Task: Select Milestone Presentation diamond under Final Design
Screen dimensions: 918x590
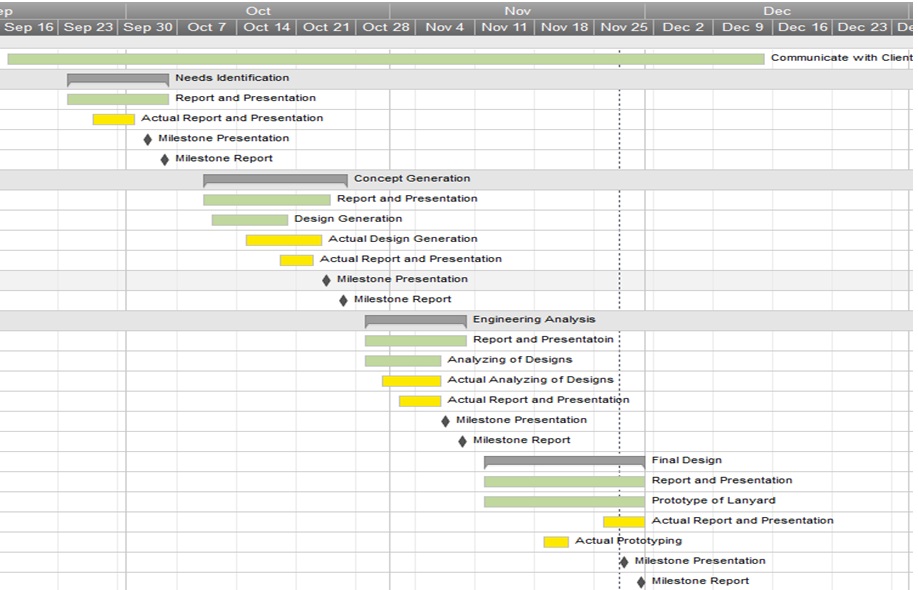Action: (x=624, y=562)
